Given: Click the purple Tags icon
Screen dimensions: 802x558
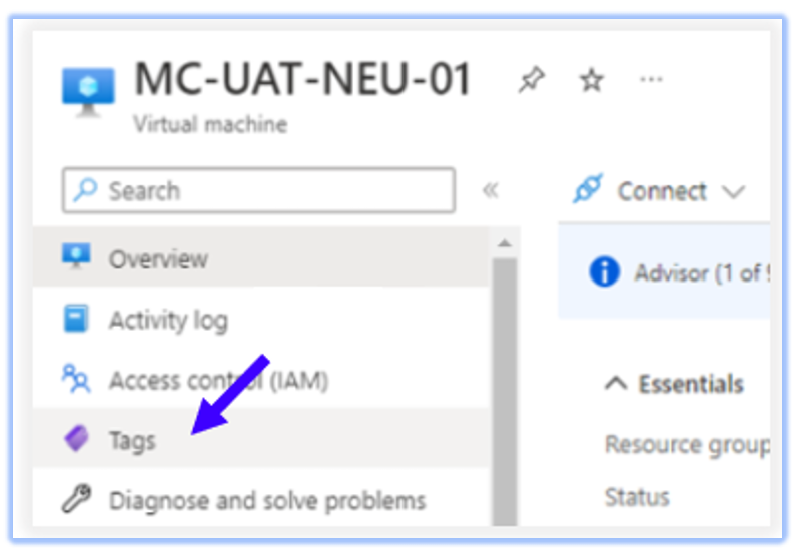Looking at the screenshot, I should click(x=76, y=439).
